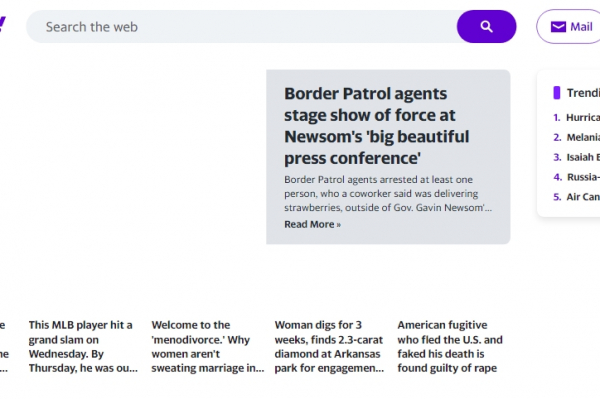Click the purple search magnifier button
Screen dimensions: 600x399
pyautogui.click(x=486, y=26)
